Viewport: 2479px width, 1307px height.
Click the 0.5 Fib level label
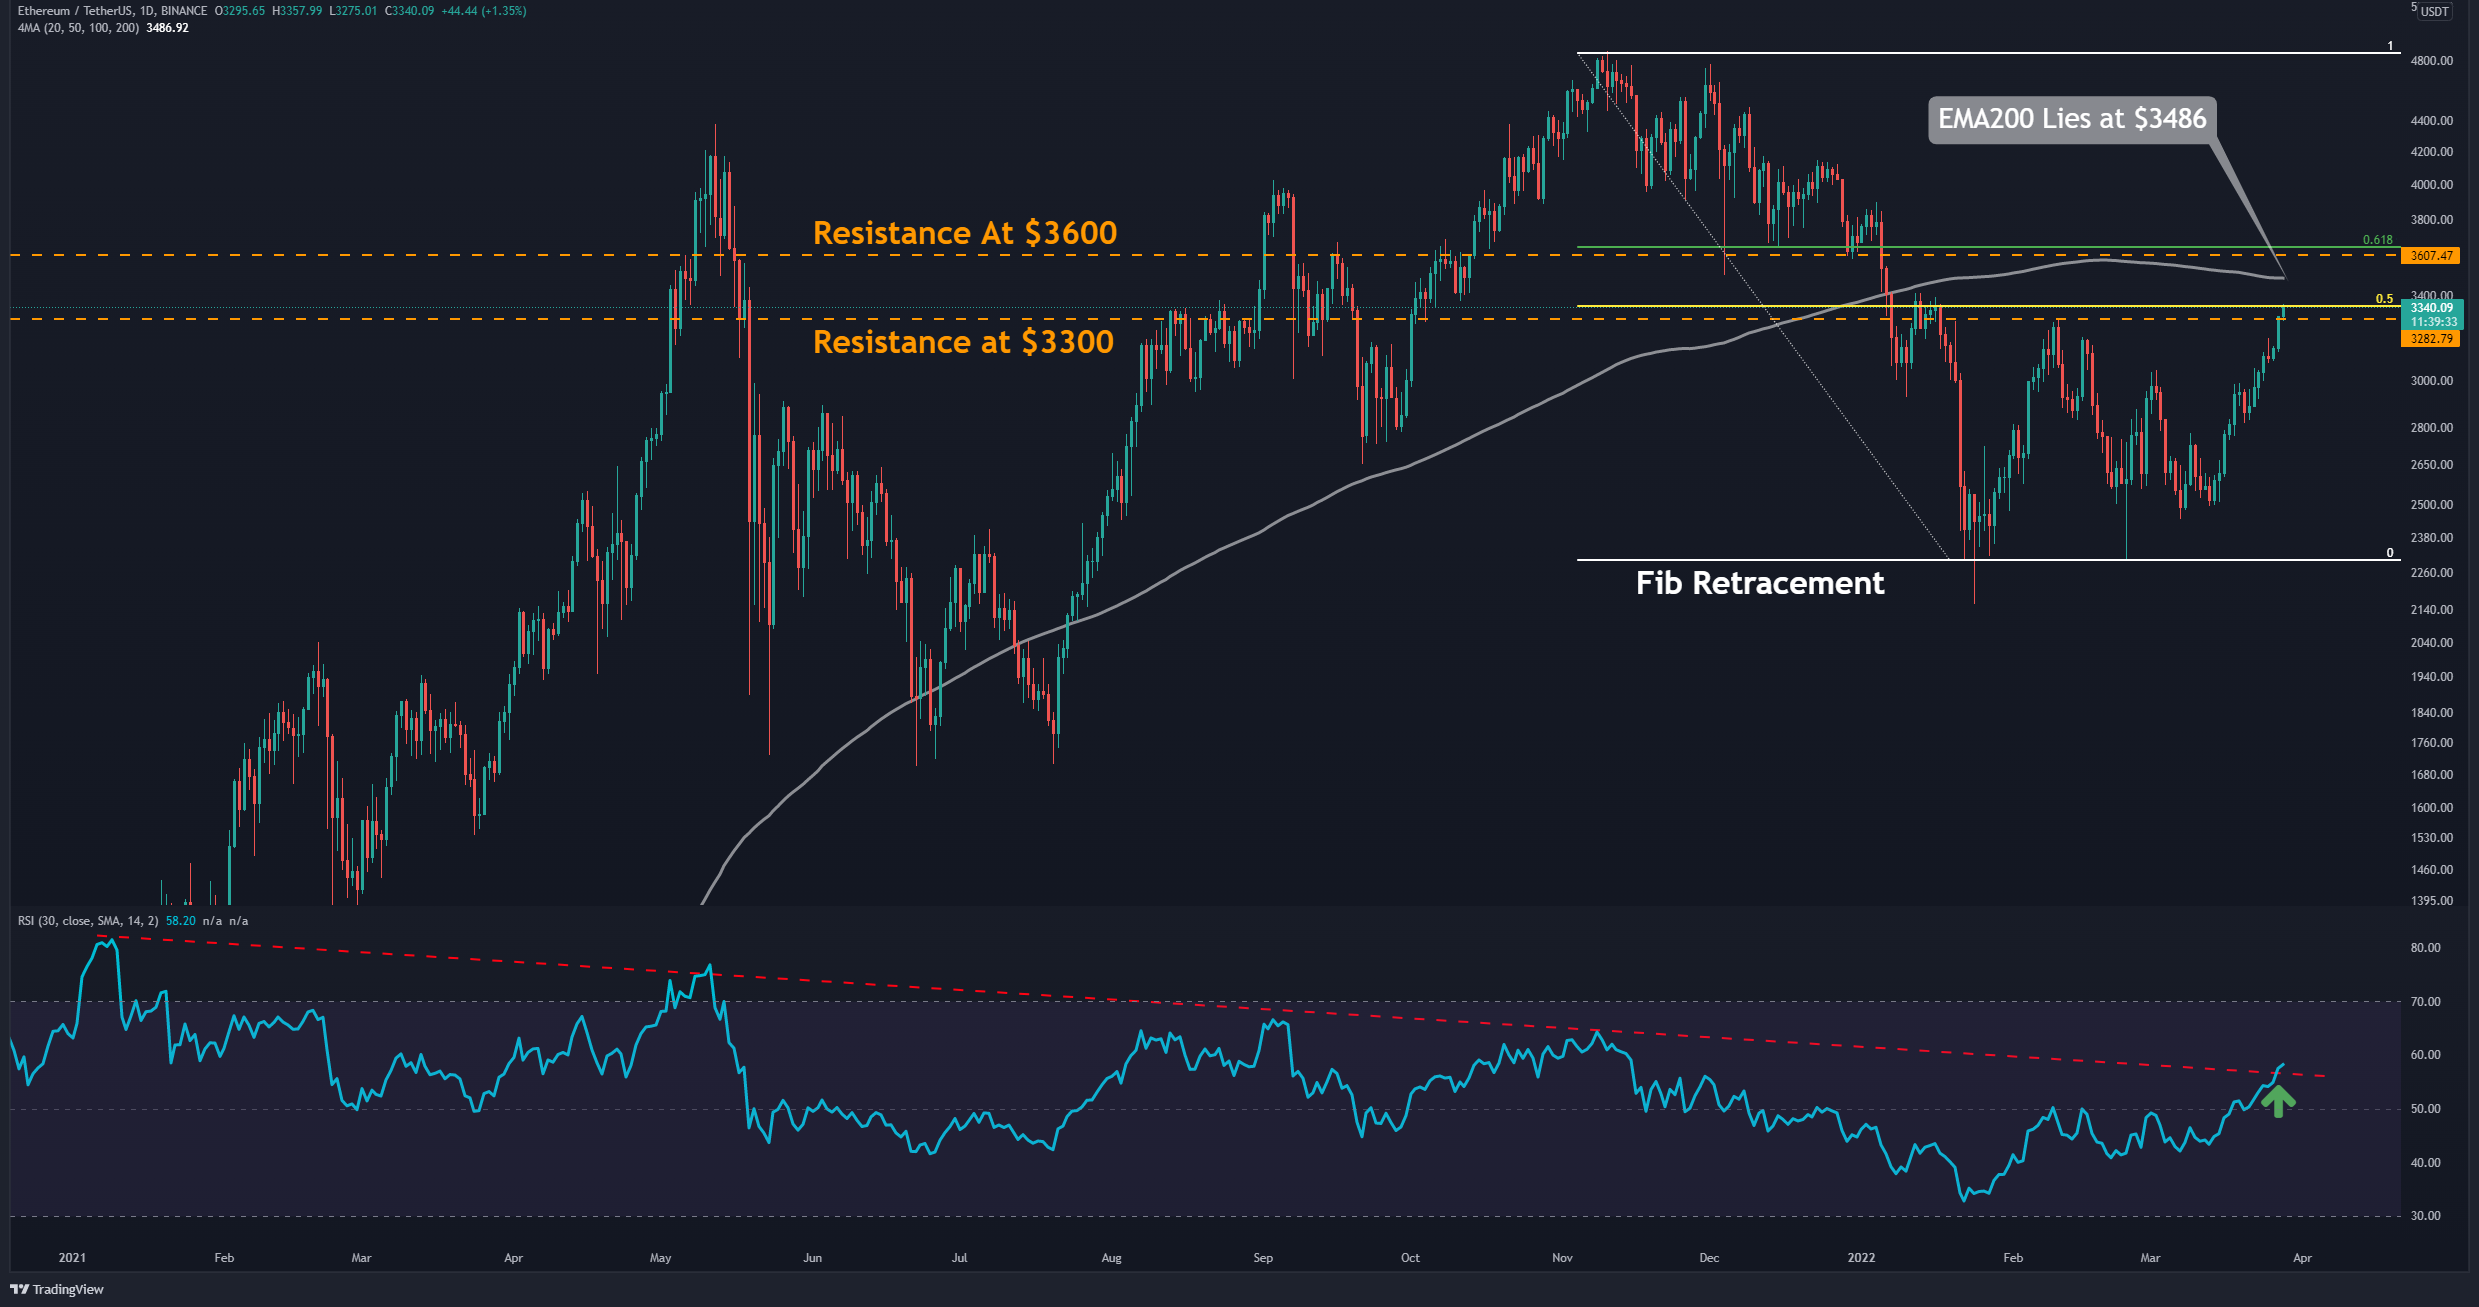[2385, 299]
